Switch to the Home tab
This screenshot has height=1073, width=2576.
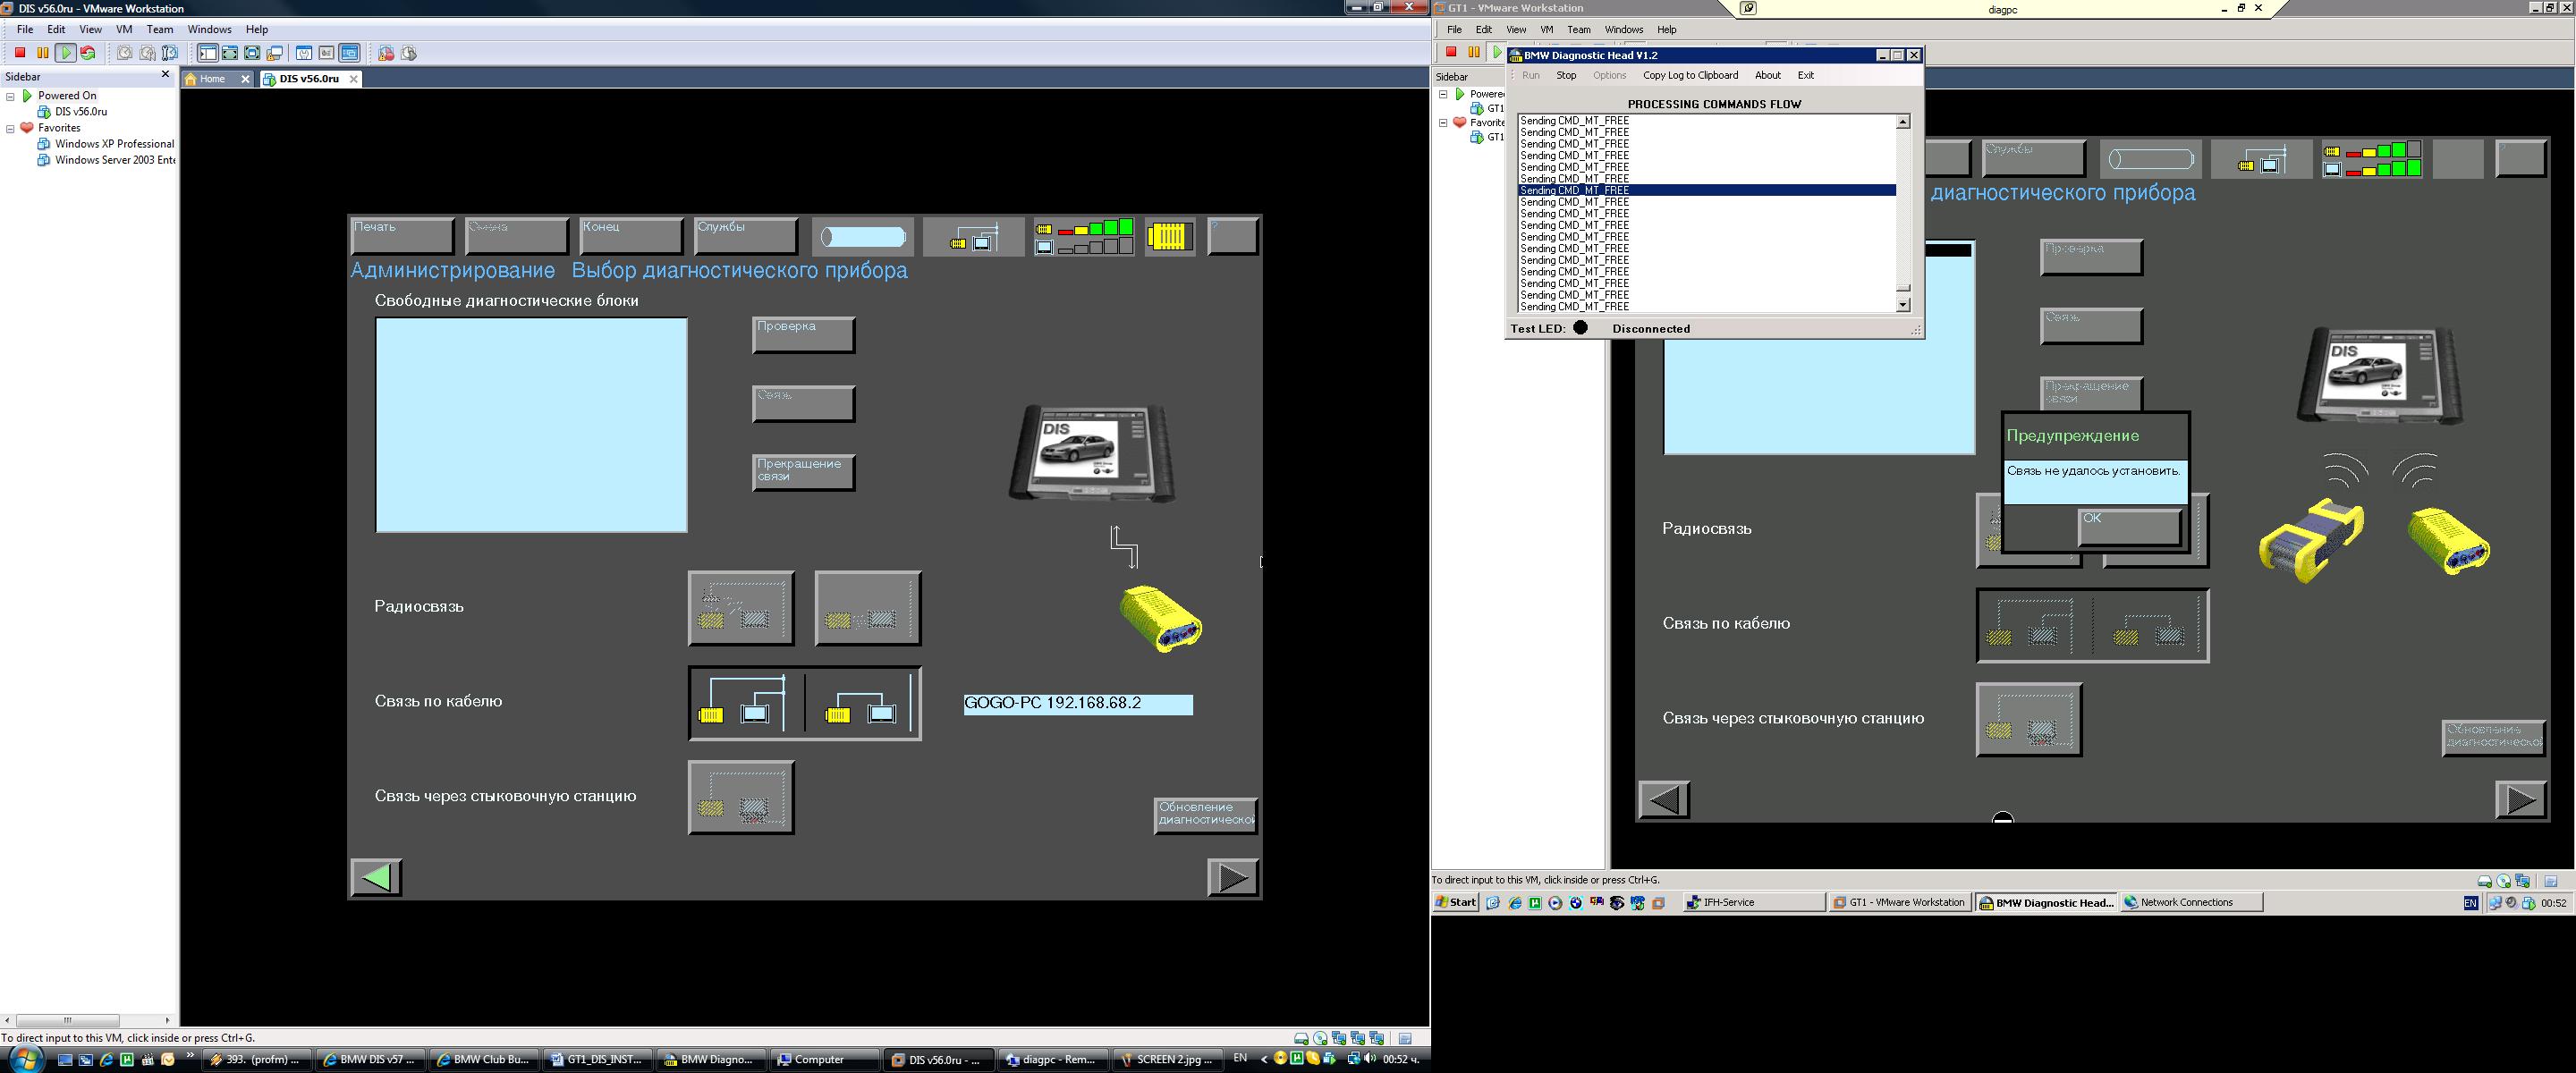click(x=213, y=79)
